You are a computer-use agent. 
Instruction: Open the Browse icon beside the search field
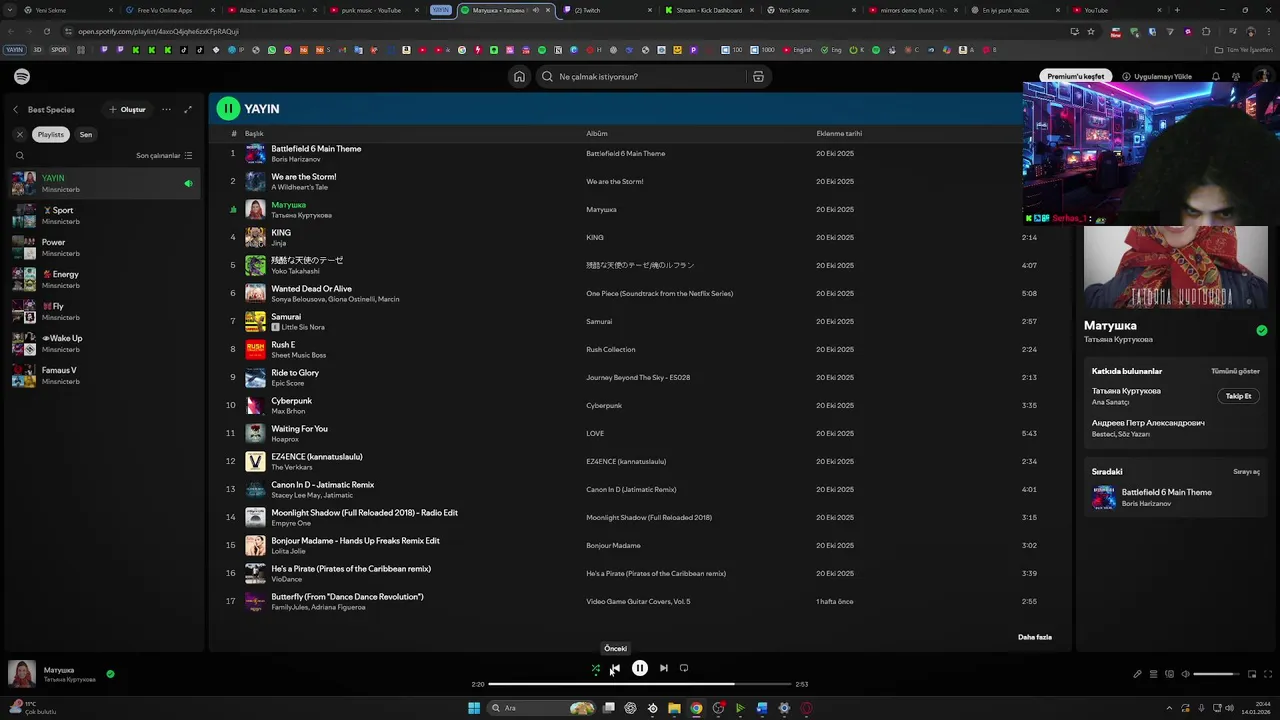[x=758, y=77]
